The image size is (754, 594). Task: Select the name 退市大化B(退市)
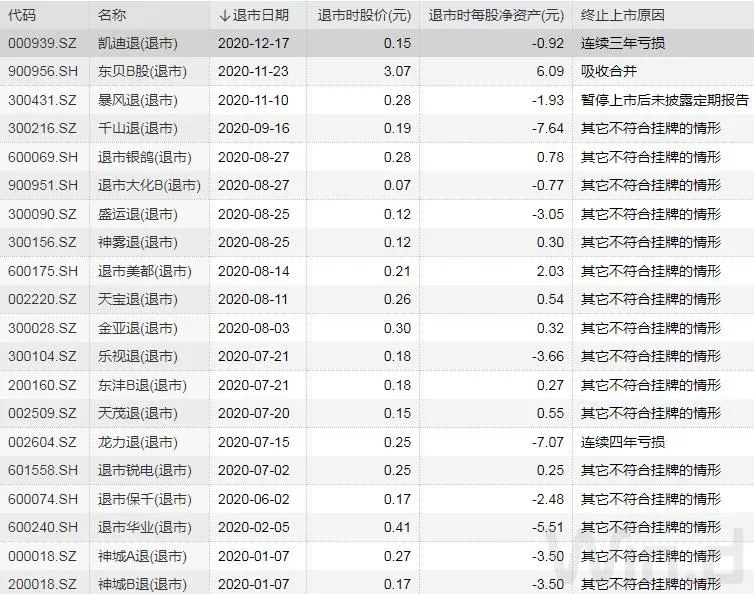[149, 185]
